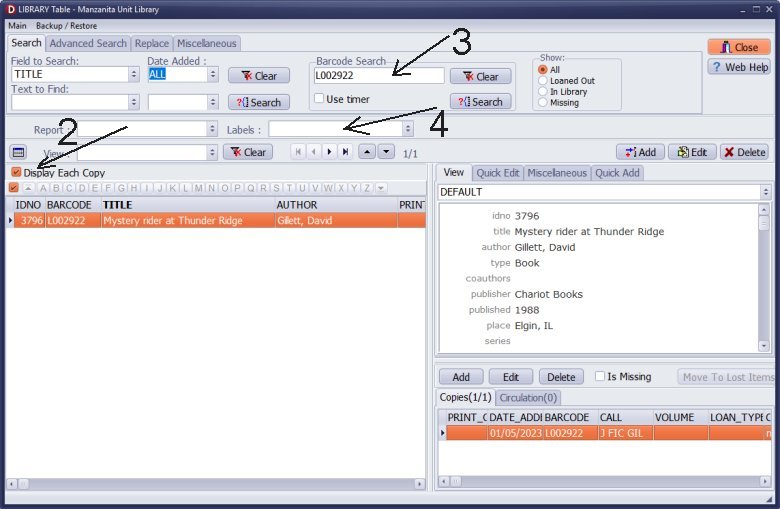Image resolution: width=780 pixels, height=509 pixels.
Task: Select the Mystery rider at Thunder Ridge row
Action: coord(219,220)
